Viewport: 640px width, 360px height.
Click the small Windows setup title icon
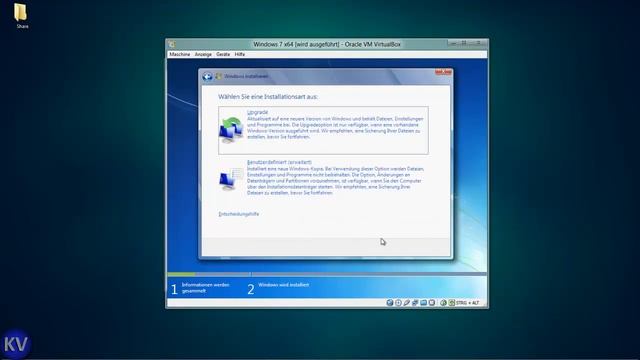tap(219, 76)
